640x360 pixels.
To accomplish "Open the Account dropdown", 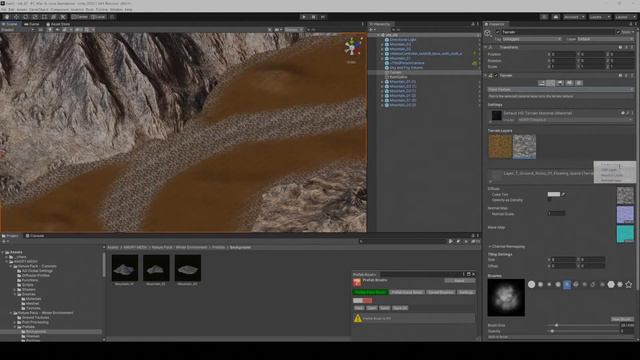I will click(574, 17).
